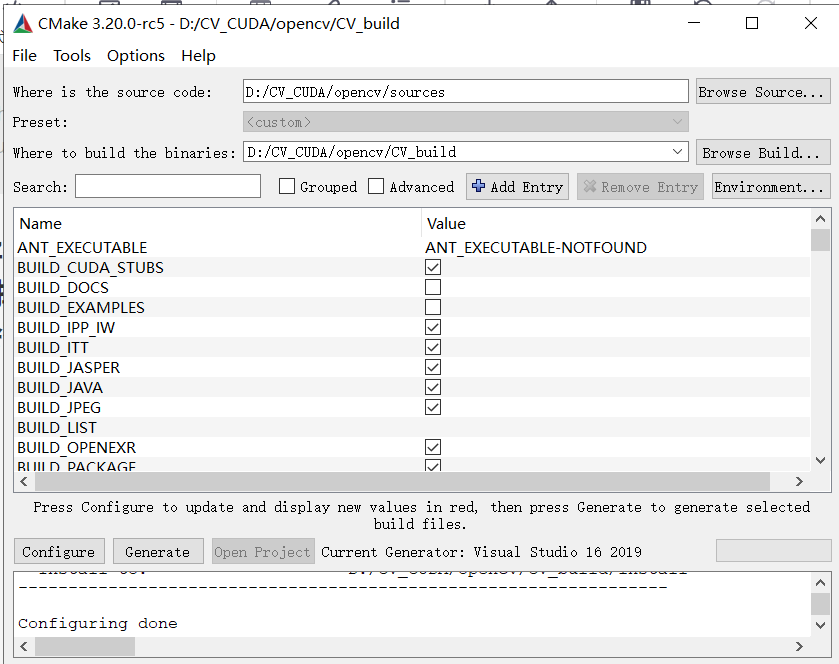Toggle the Grouped checkbox
The image size is (839, 664).
click(287, 186)
